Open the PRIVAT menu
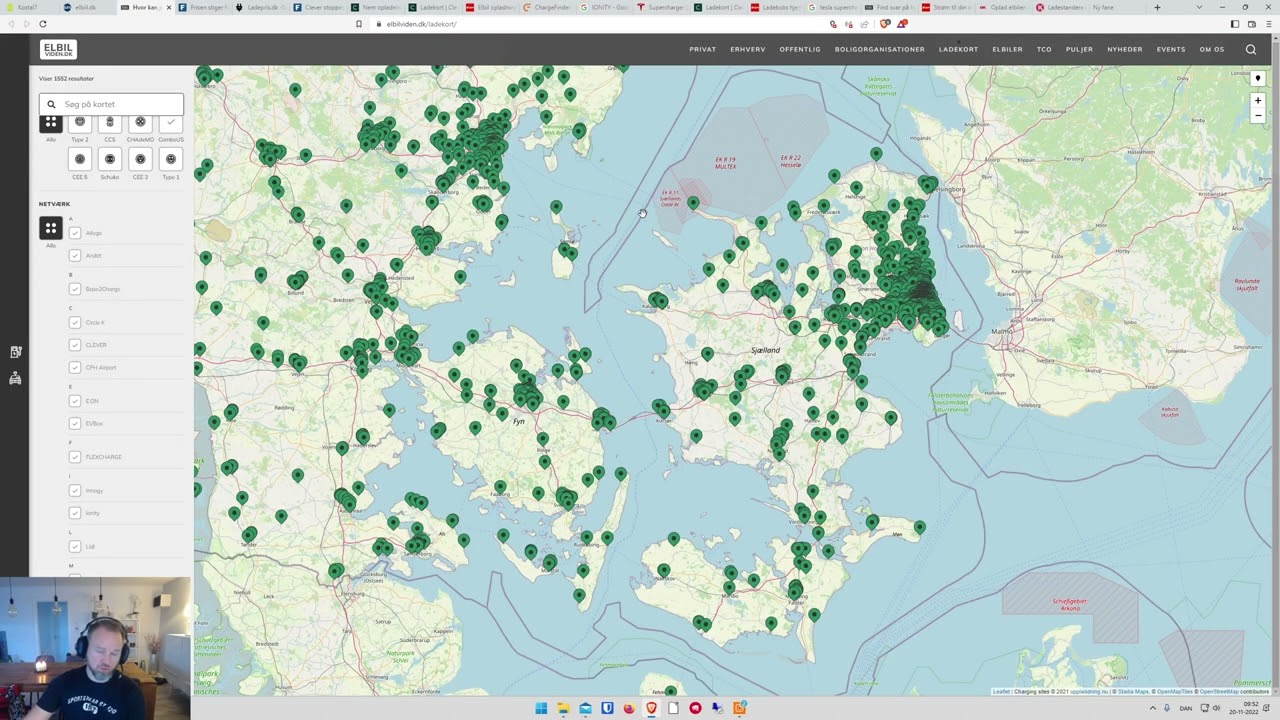Screen dimensions: 1280x720 [702, 49]
